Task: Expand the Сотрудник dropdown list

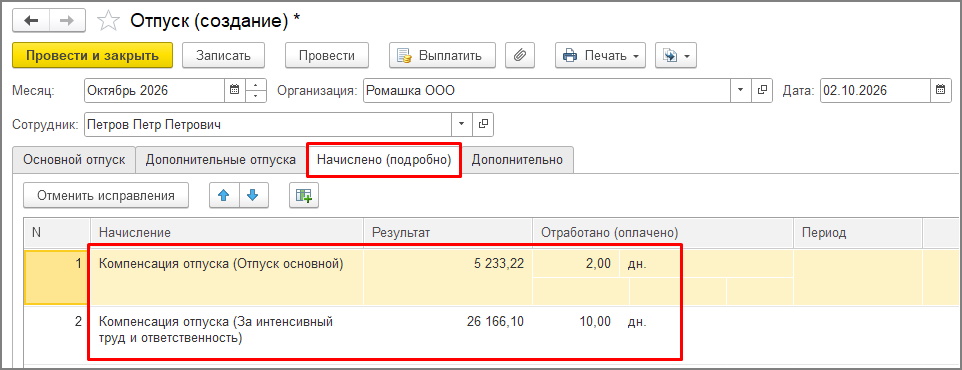Action: coord(461,125)
